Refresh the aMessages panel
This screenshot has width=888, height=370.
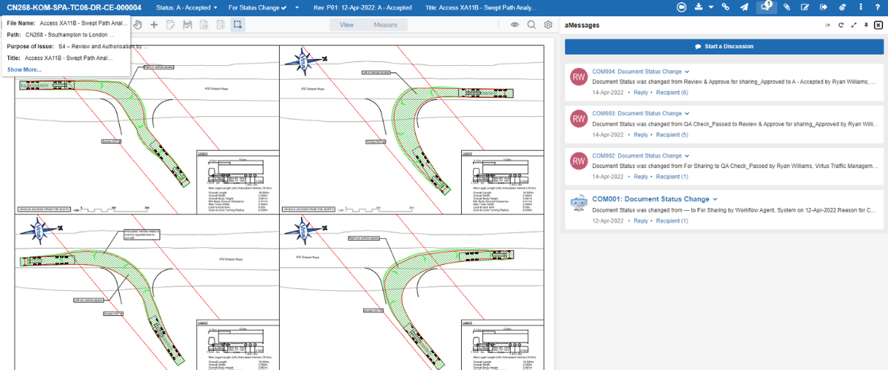[841, 25]
